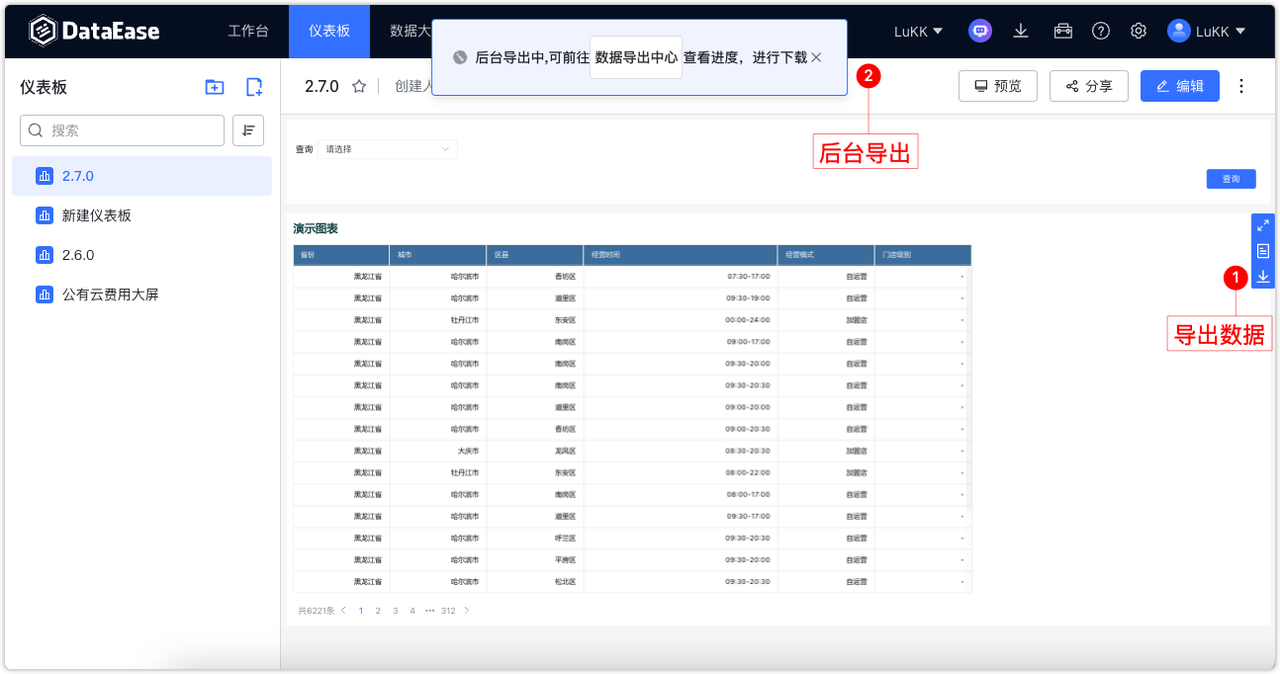This screenshot has width=1280, height=674.
Task: Click the export data download icon on chart
Action: [x=1262, y=276]
